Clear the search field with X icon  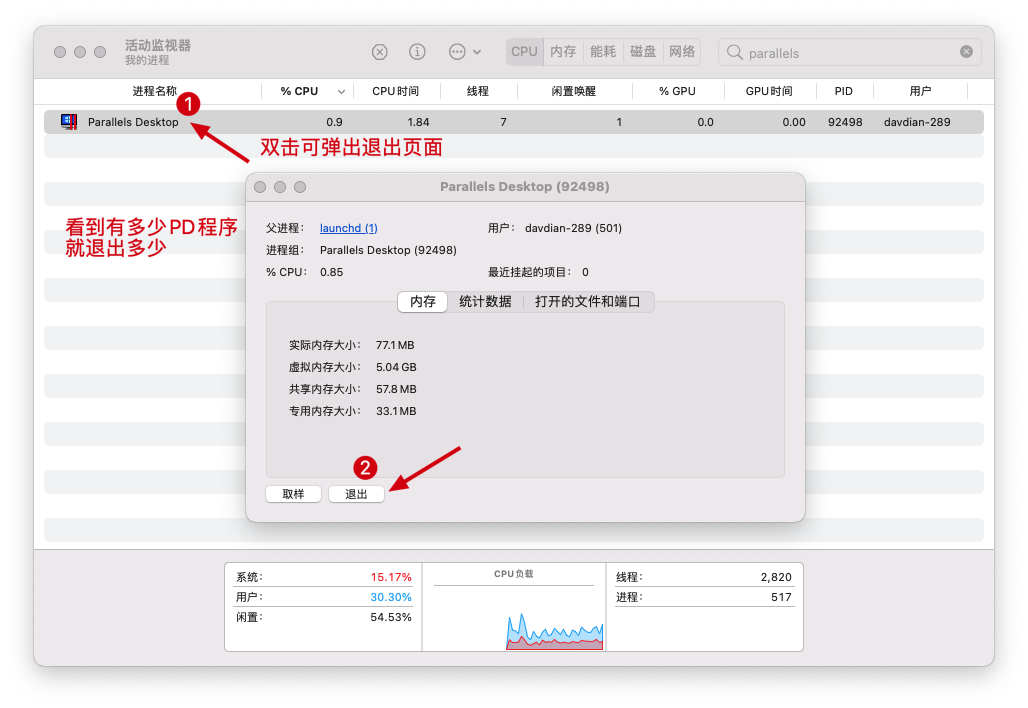[966, 52]
